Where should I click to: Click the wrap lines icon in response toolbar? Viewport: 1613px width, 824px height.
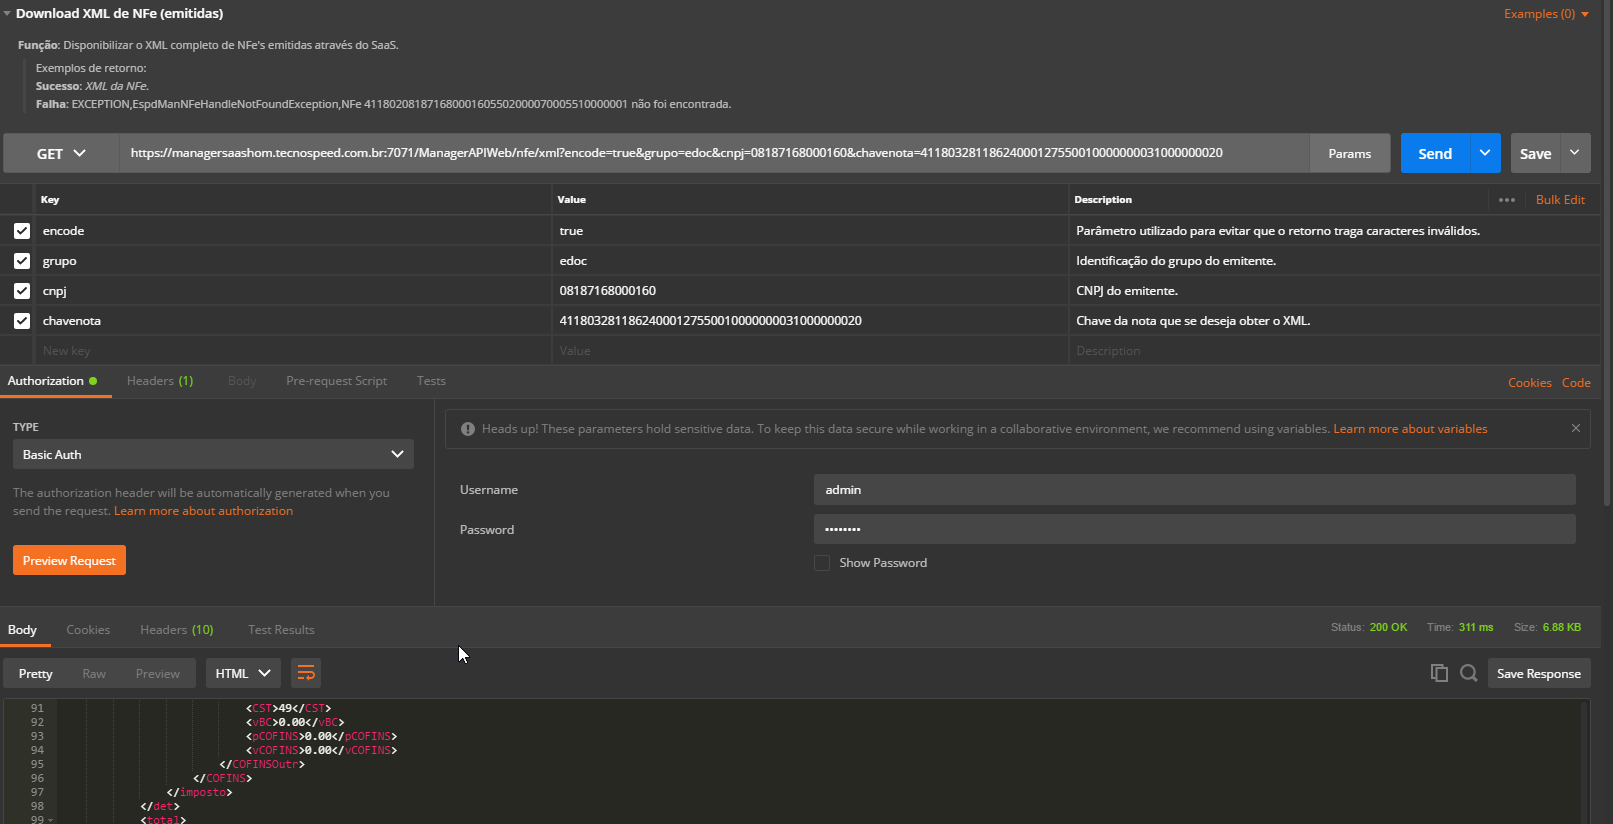click(x=306, y=673)
